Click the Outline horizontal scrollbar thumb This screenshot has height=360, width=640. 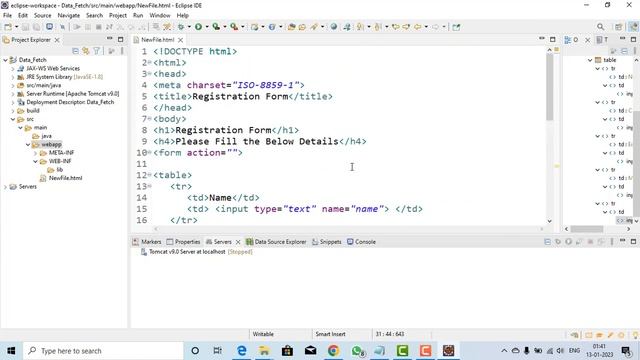(x=587, y=229)
